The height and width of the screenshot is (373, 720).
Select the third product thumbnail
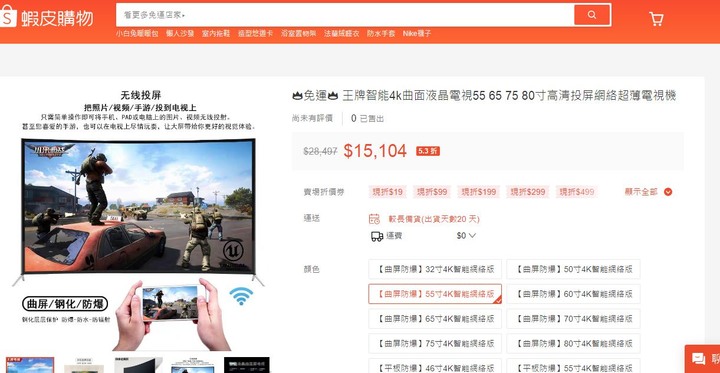(x=138, y=365)
